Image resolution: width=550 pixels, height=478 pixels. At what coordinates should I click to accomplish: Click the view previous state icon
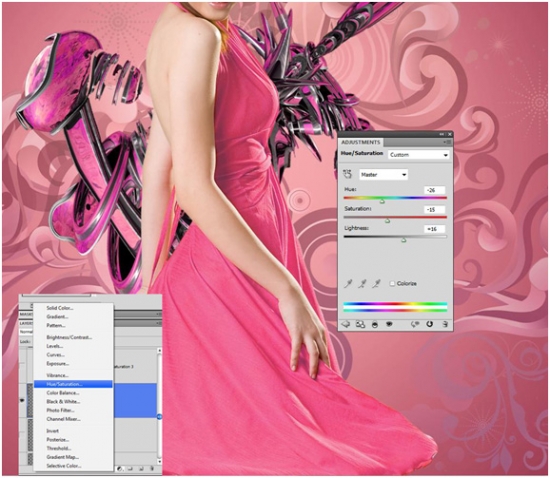tap(415, 324)
